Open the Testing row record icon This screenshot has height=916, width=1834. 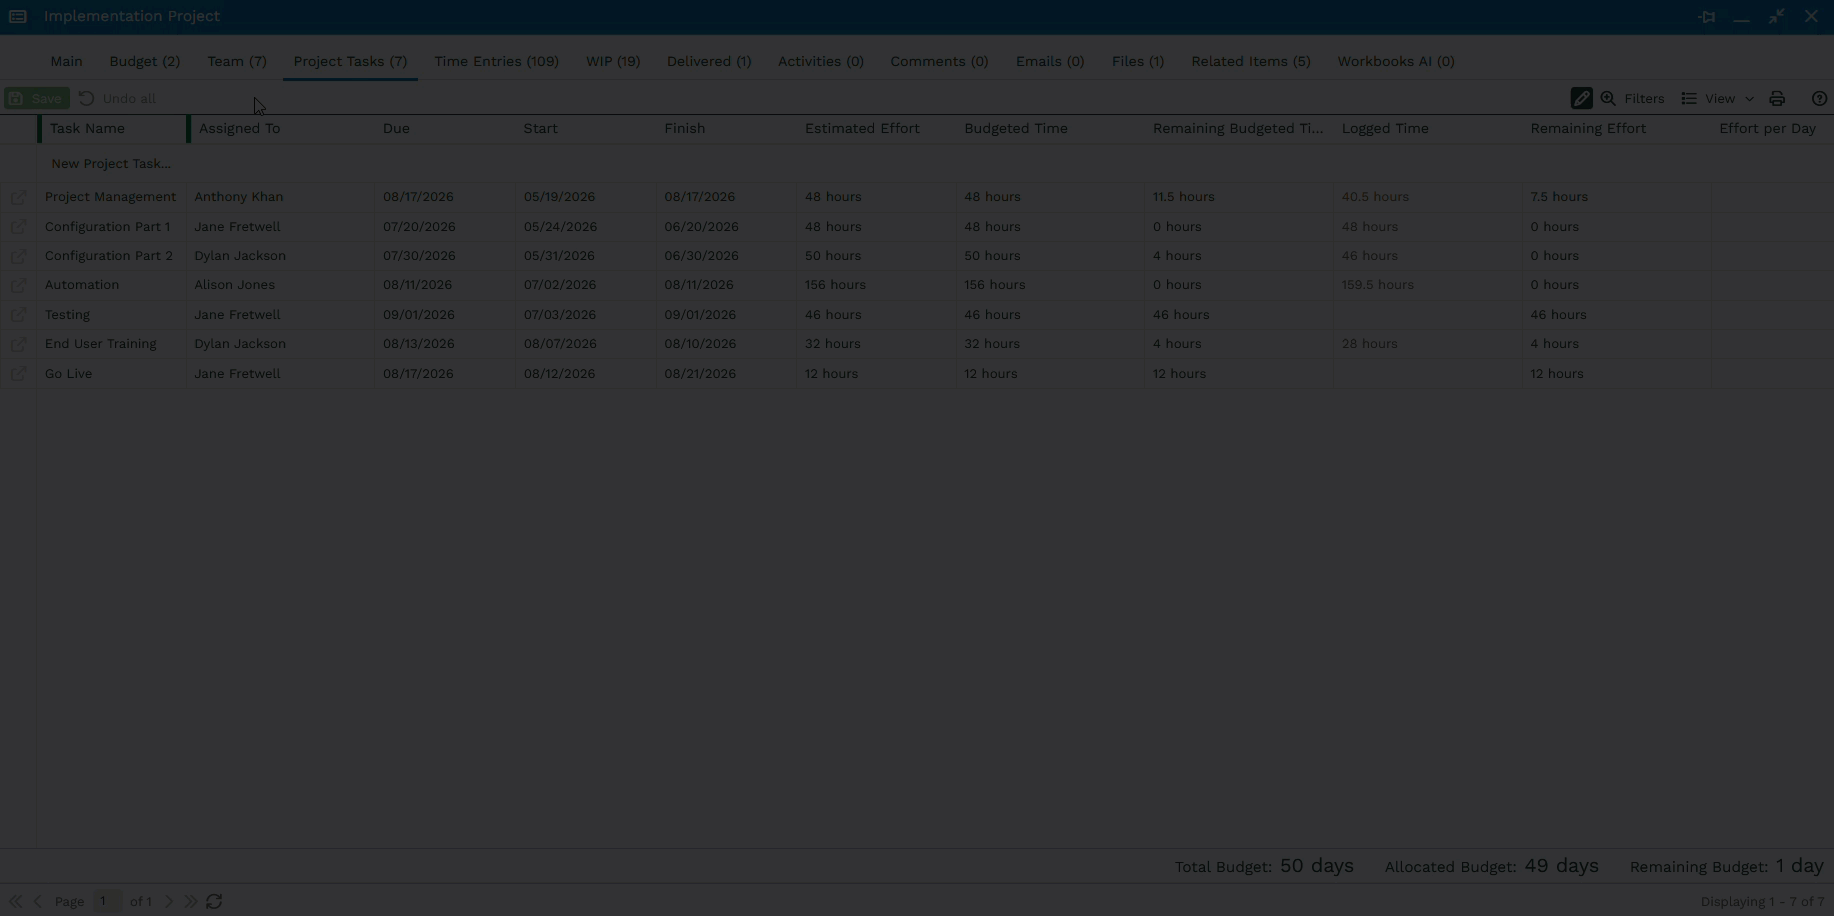[18, 315]
